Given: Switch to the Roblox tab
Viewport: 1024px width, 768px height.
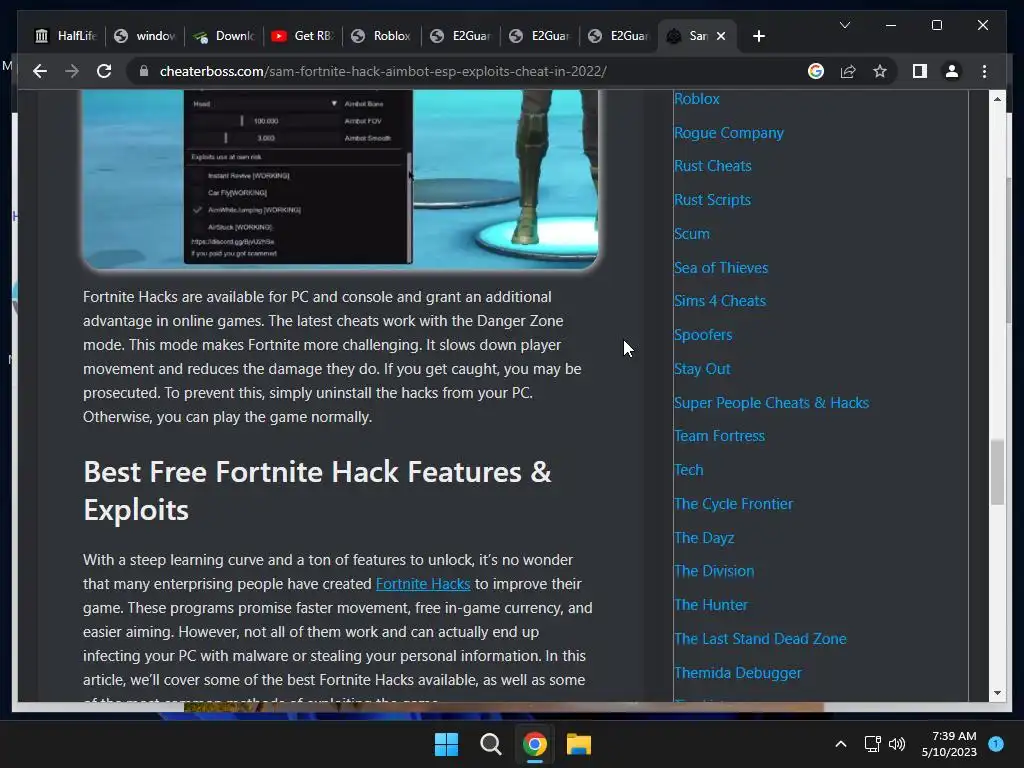Looking at the screenshot, I should coord(381,36).
